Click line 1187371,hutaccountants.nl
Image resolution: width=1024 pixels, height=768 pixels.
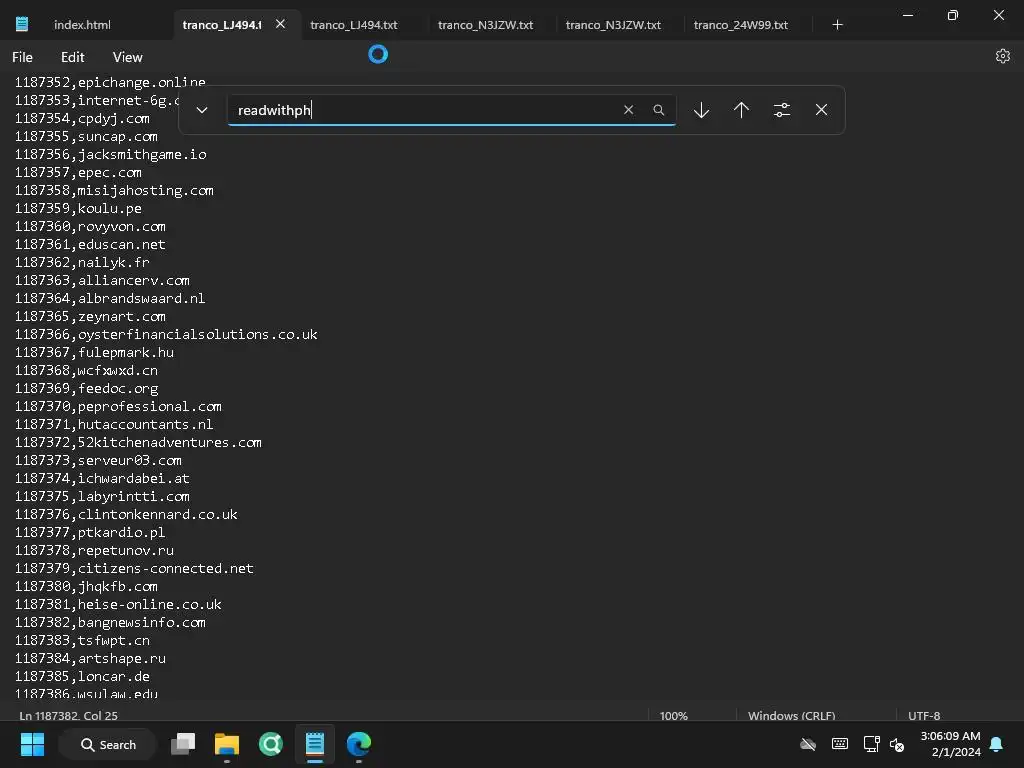114,424
